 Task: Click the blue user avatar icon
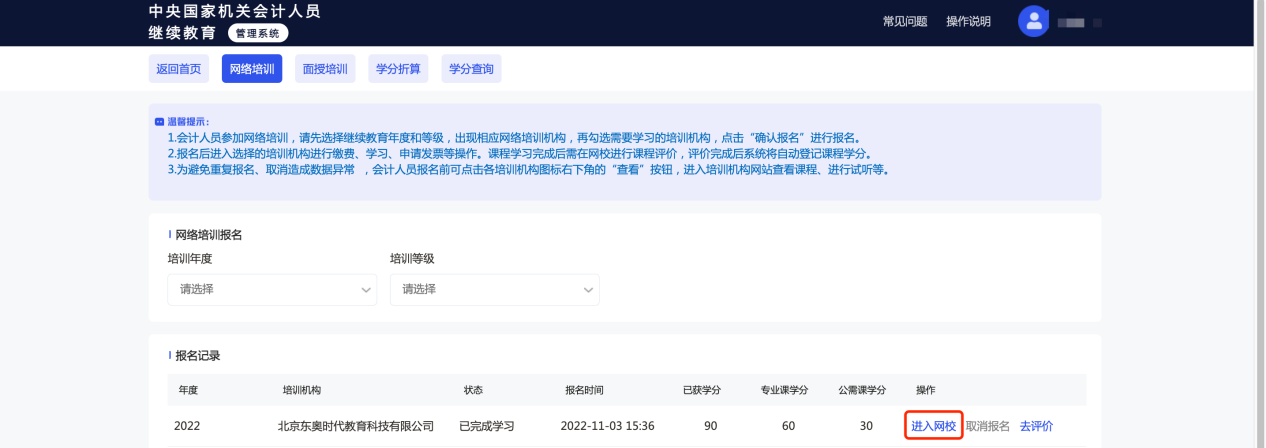[1033, 21]
